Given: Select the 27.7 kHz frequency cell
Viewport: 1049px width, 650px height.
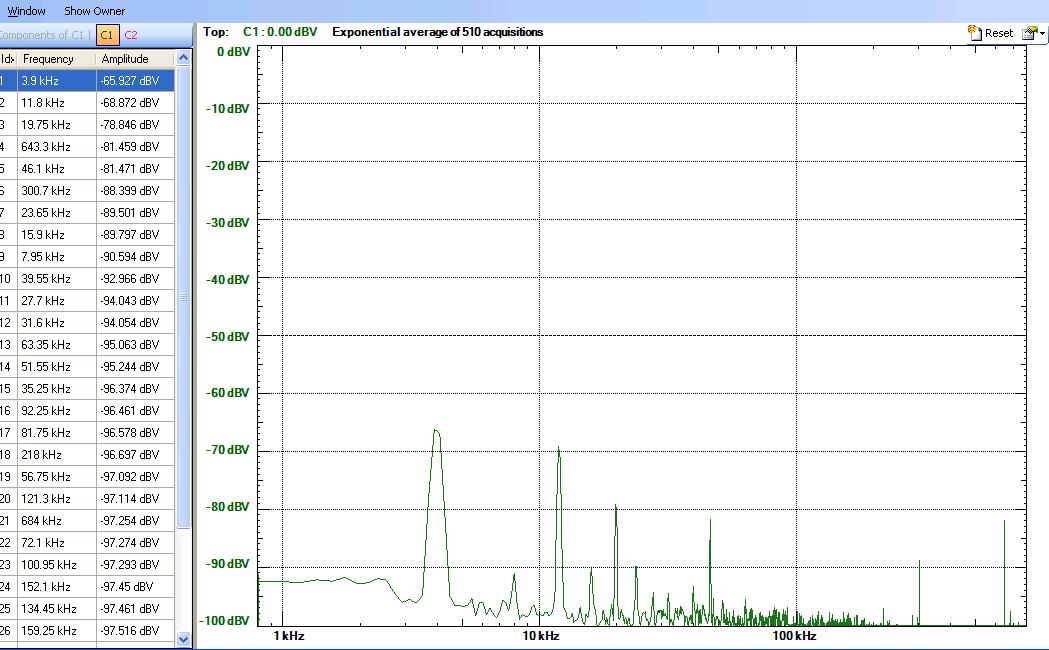Looking at the screenshot, I should point(57,300).
